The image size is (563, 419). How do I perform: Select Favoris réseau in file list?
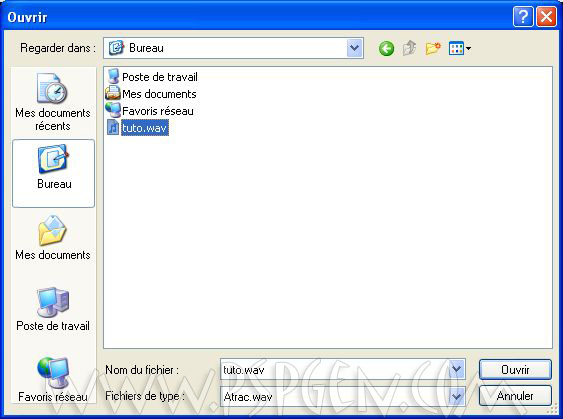150,111
